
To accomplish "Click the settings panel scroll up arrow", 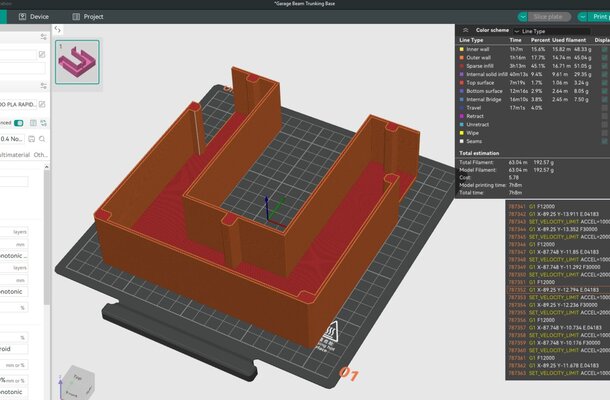I will pyautogui.click(x=47, y=167).
